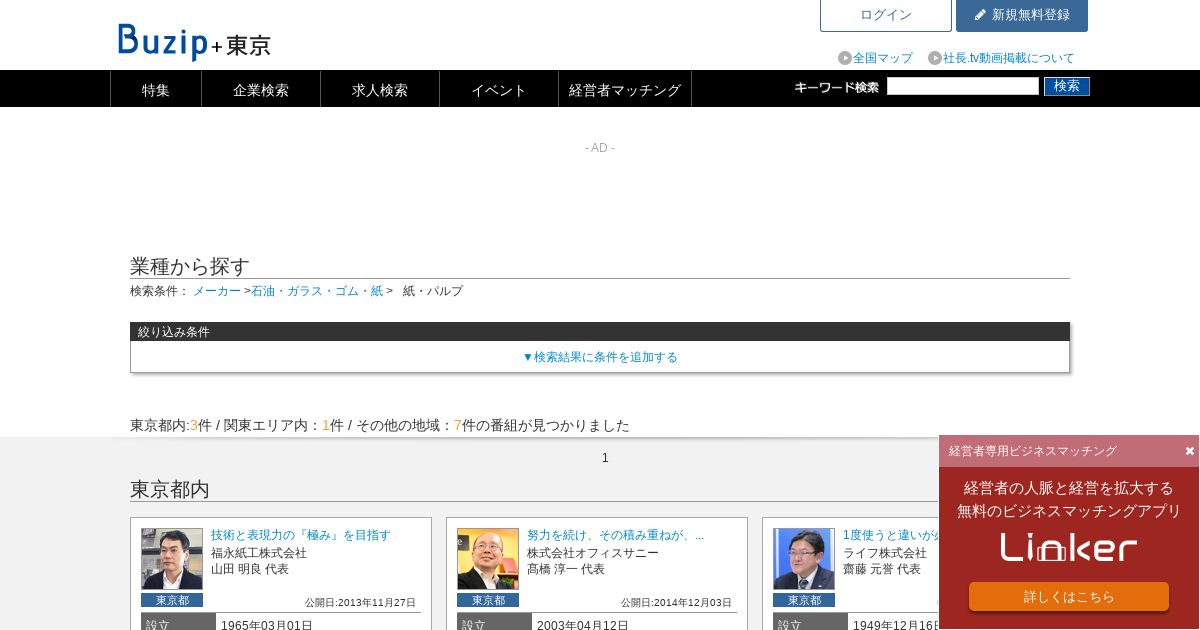Open 全国マップ link
Viewport: 1200px width, 630px height.
coord(883,58)
